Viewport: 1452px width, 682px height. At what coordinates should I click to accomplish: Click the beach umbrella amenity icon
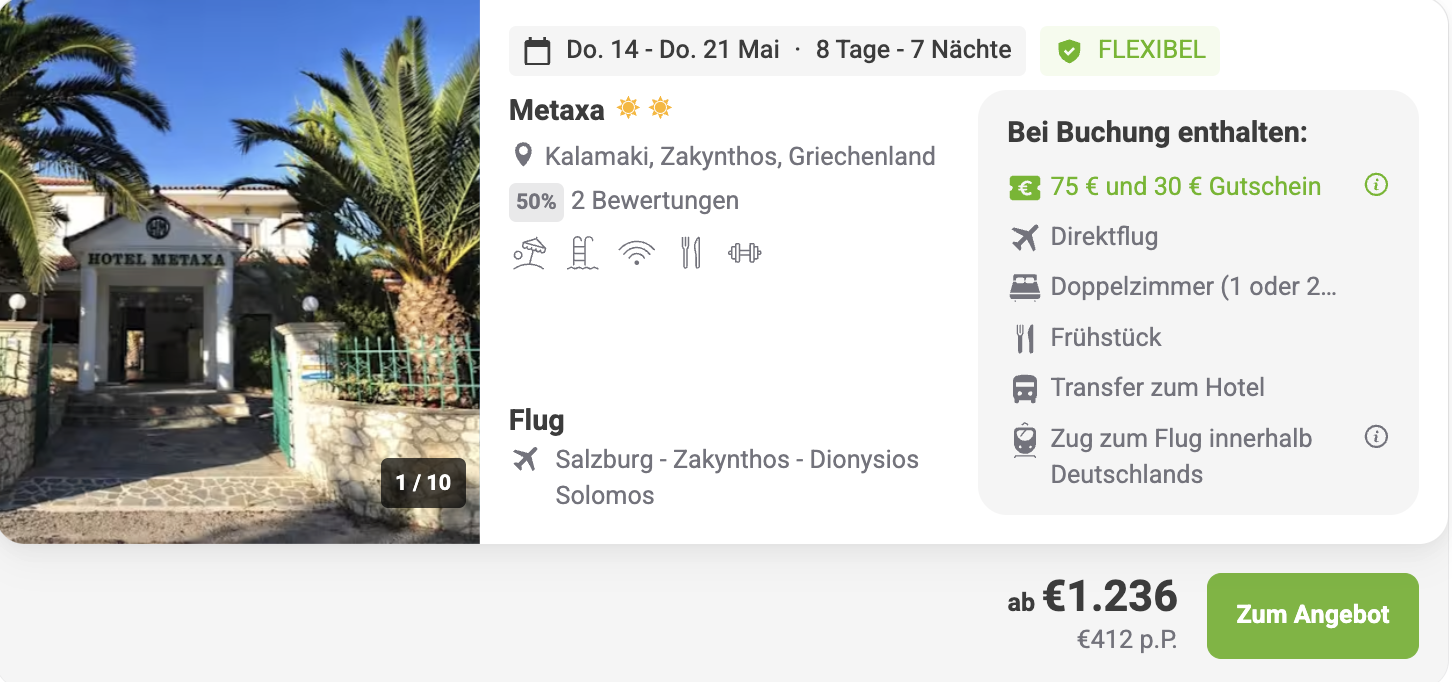(529, 253)
